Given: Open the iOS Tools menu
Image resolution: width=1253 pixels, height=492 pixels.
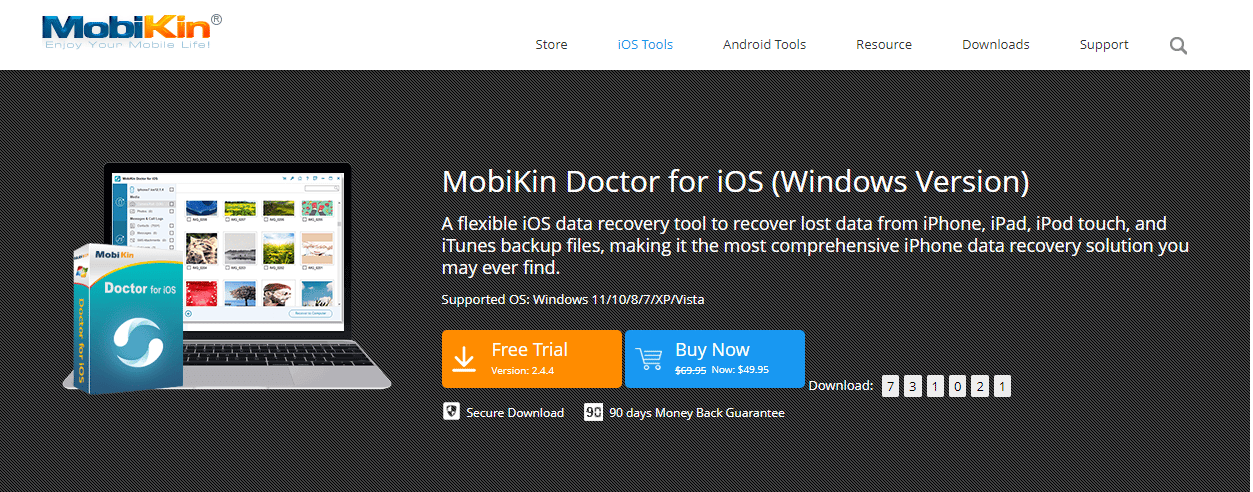Looking at the screenshot, I should (645, 44).
